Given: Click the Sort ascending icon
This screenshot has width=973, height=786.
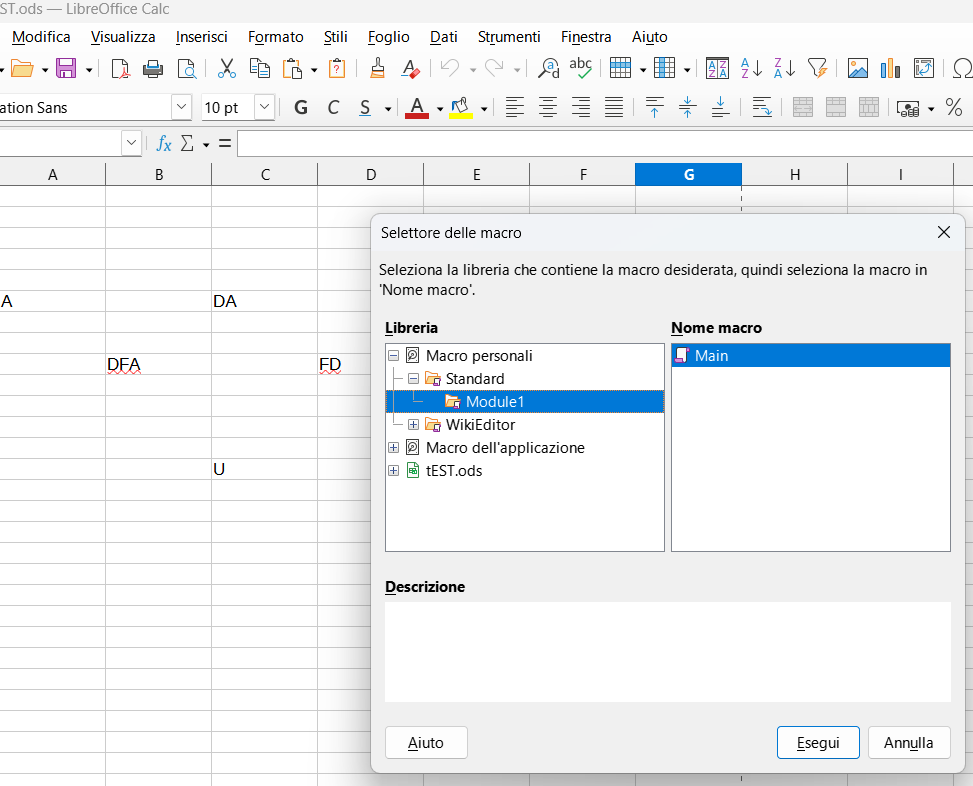Looking at the screenshot, I should (x=751, y=68).
